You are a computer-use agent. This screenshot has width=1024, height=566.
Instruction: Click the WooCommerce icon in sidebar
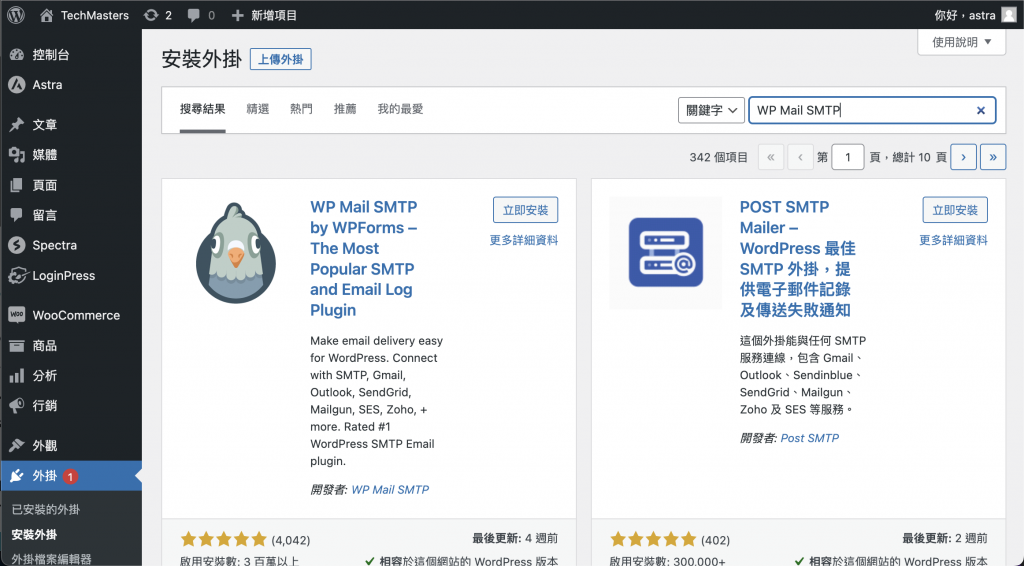pos(17,315)
